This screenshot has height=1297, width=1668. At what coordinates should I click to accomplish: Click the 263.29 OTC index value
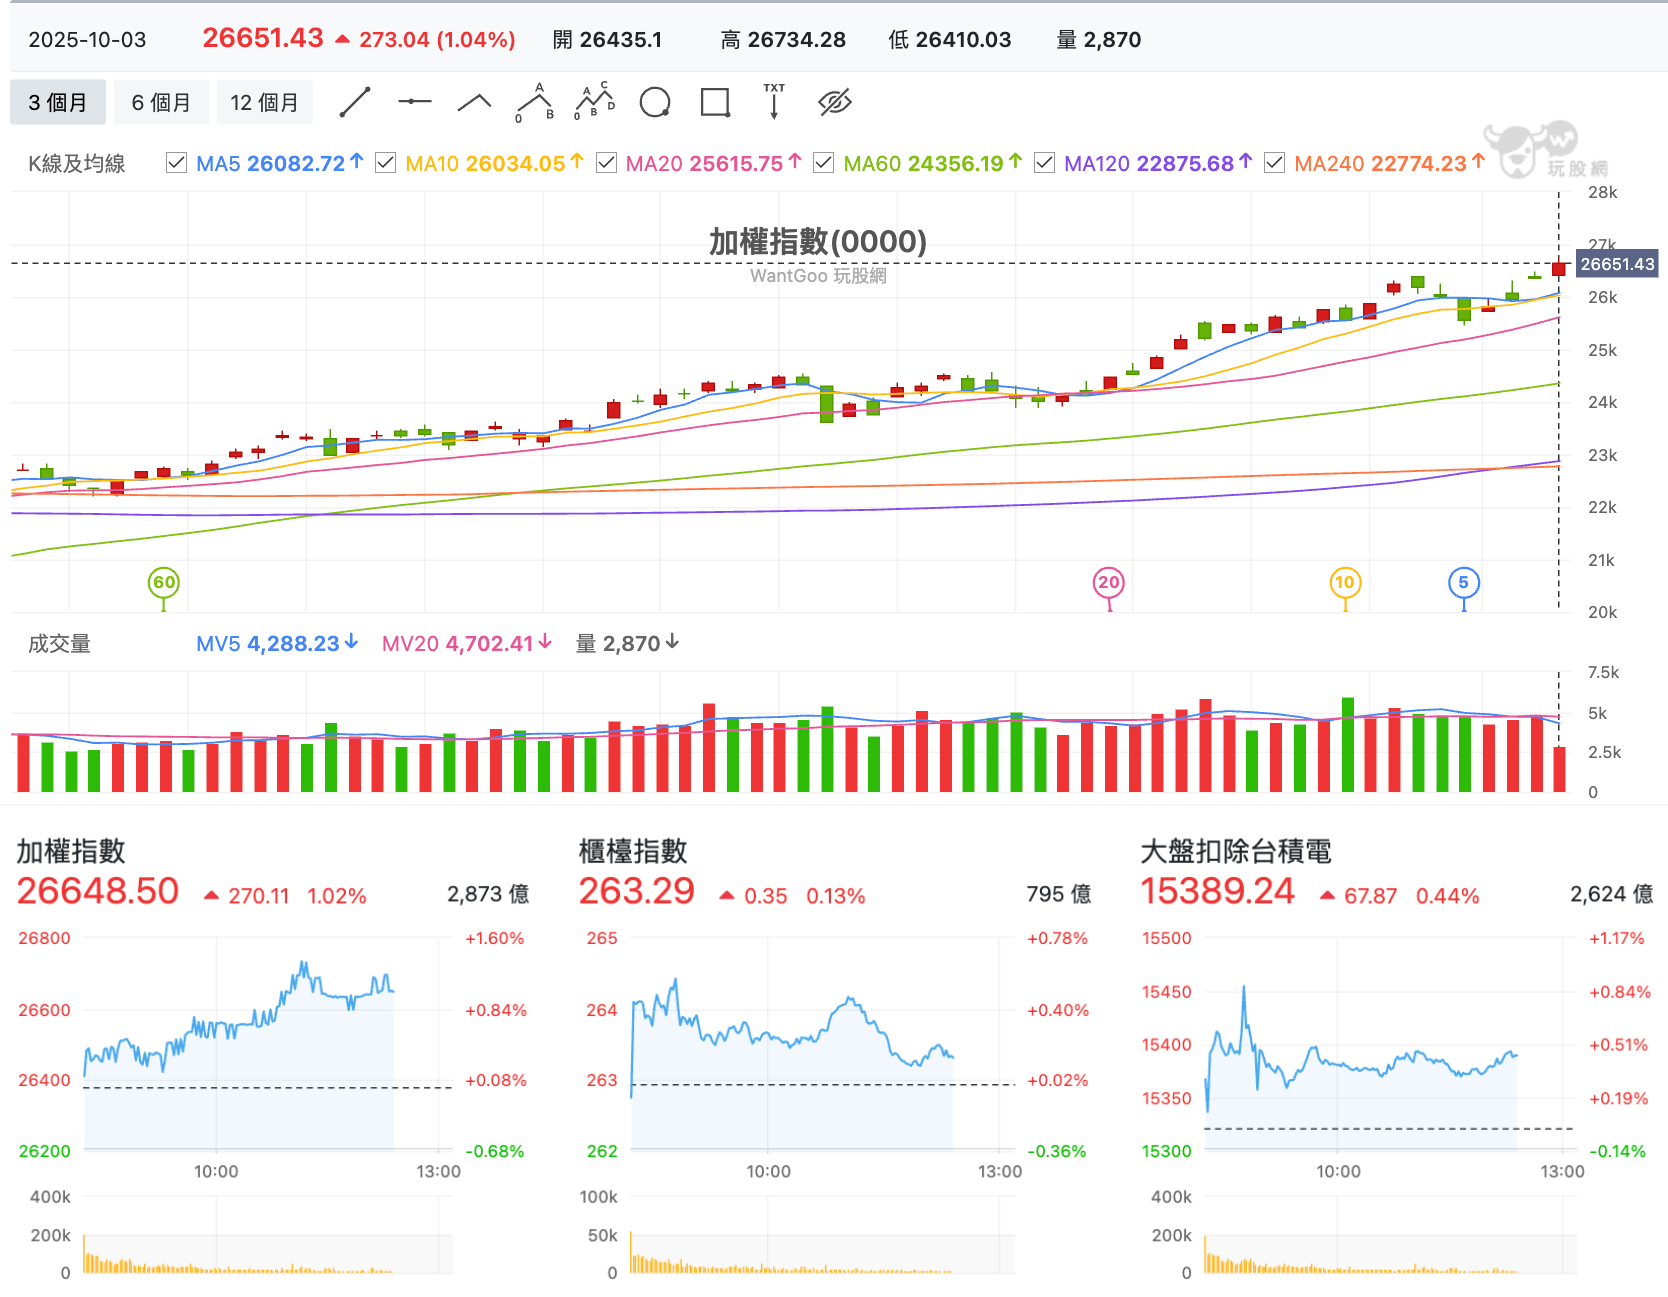[636, 891]
